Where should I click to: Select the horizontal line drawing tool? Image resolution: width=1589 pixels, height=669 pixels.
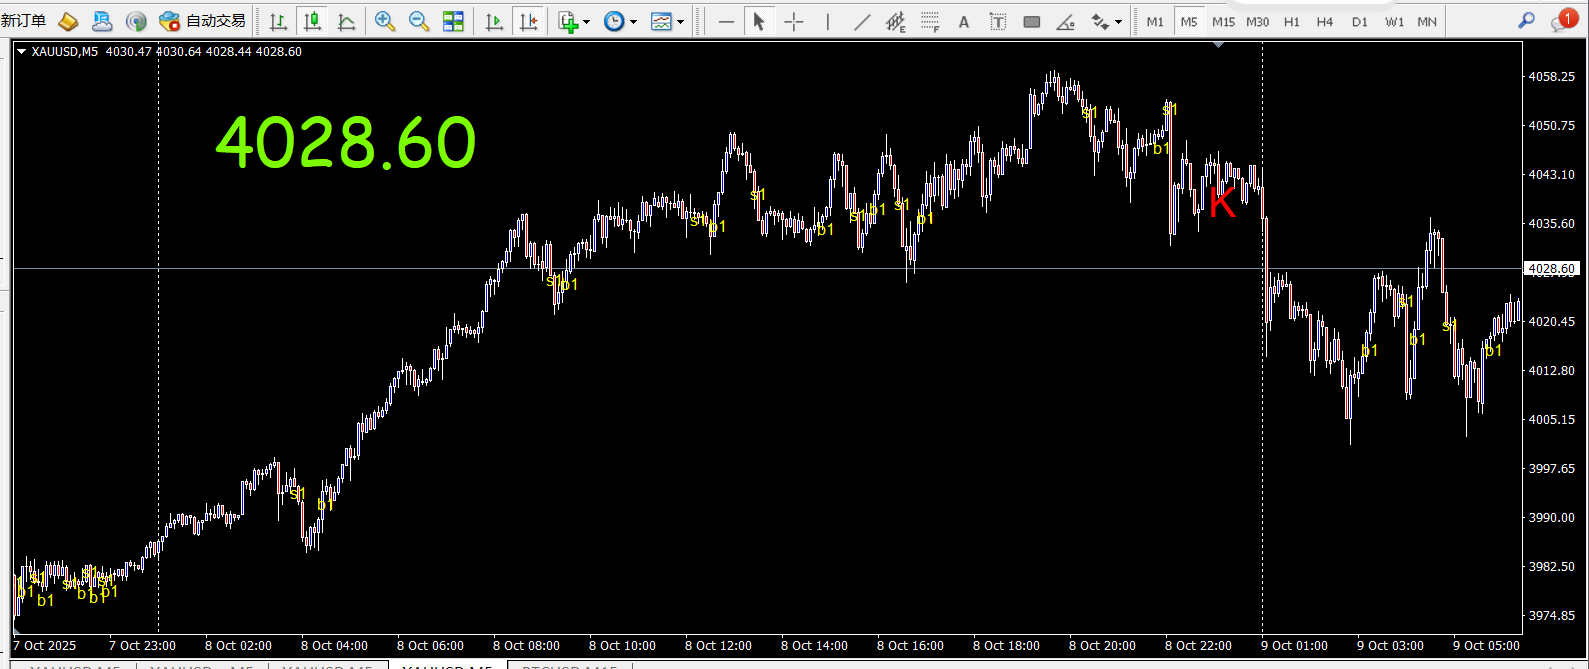(x=727, y=21)
